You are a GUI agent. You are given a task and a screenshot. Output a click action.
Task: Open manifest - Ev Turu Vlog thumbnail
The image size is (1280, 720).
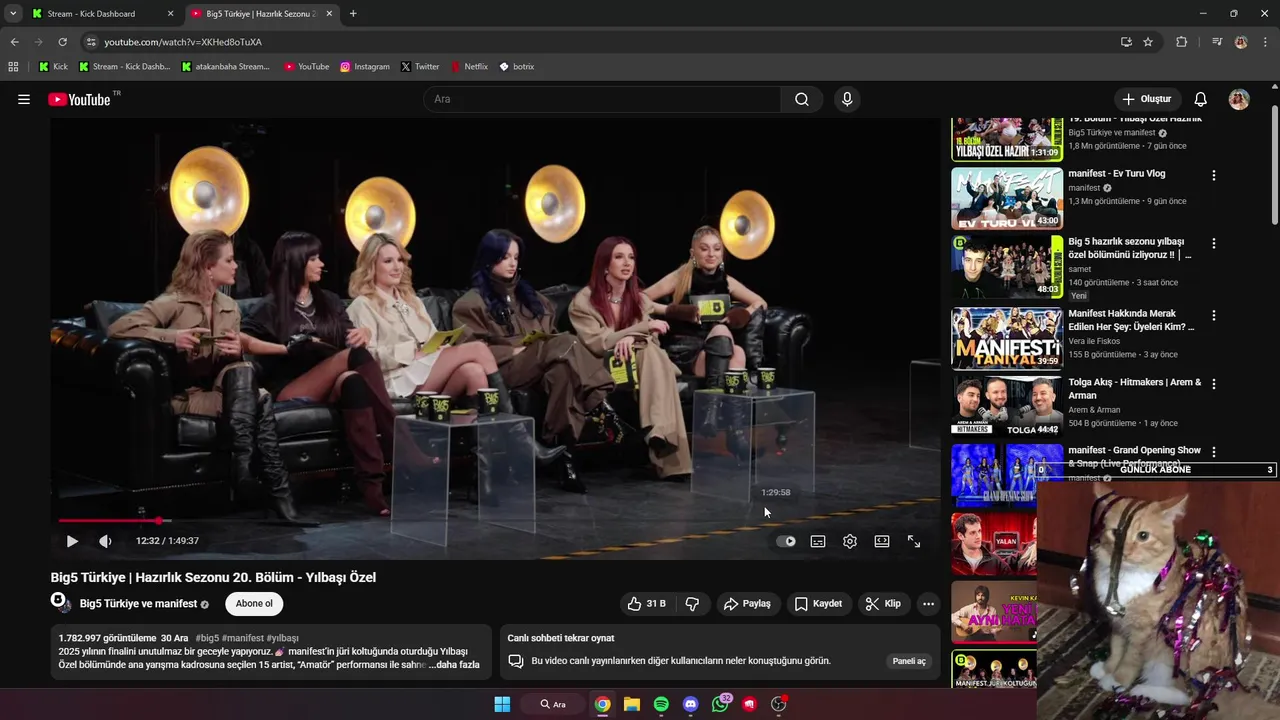pyautogui.click(x=1006, y=198)
